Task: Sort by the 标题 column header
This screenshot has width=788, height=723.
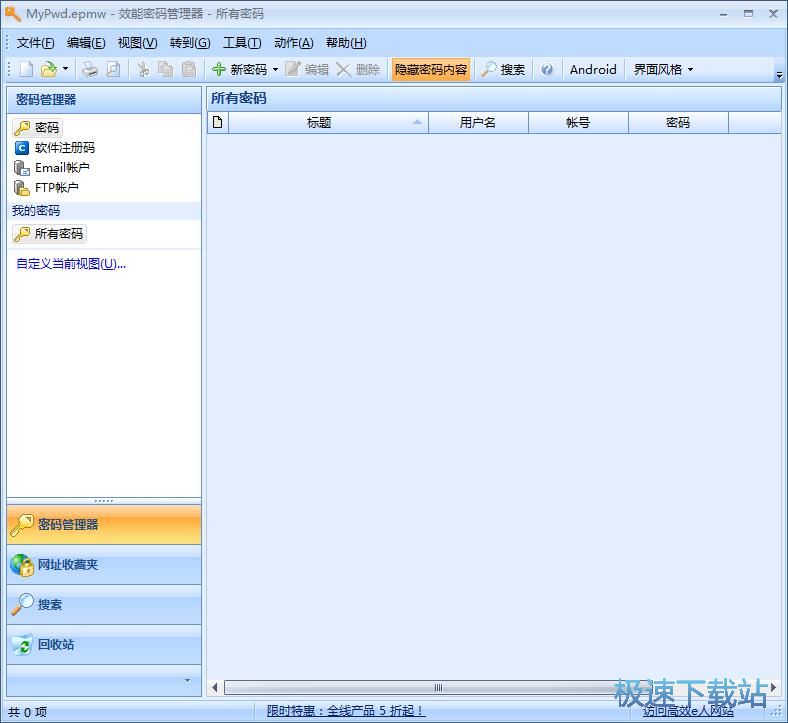Action: [x=319, y=123]
